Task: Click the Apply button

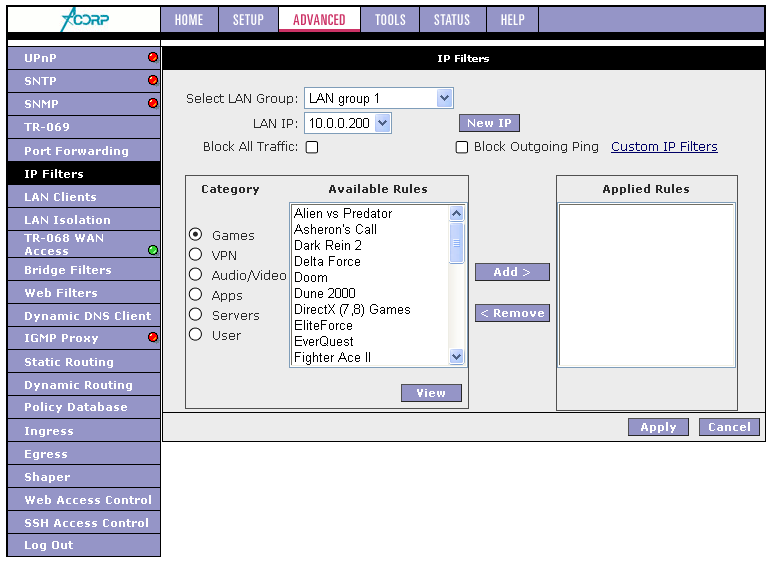Action: pos(658,427)
